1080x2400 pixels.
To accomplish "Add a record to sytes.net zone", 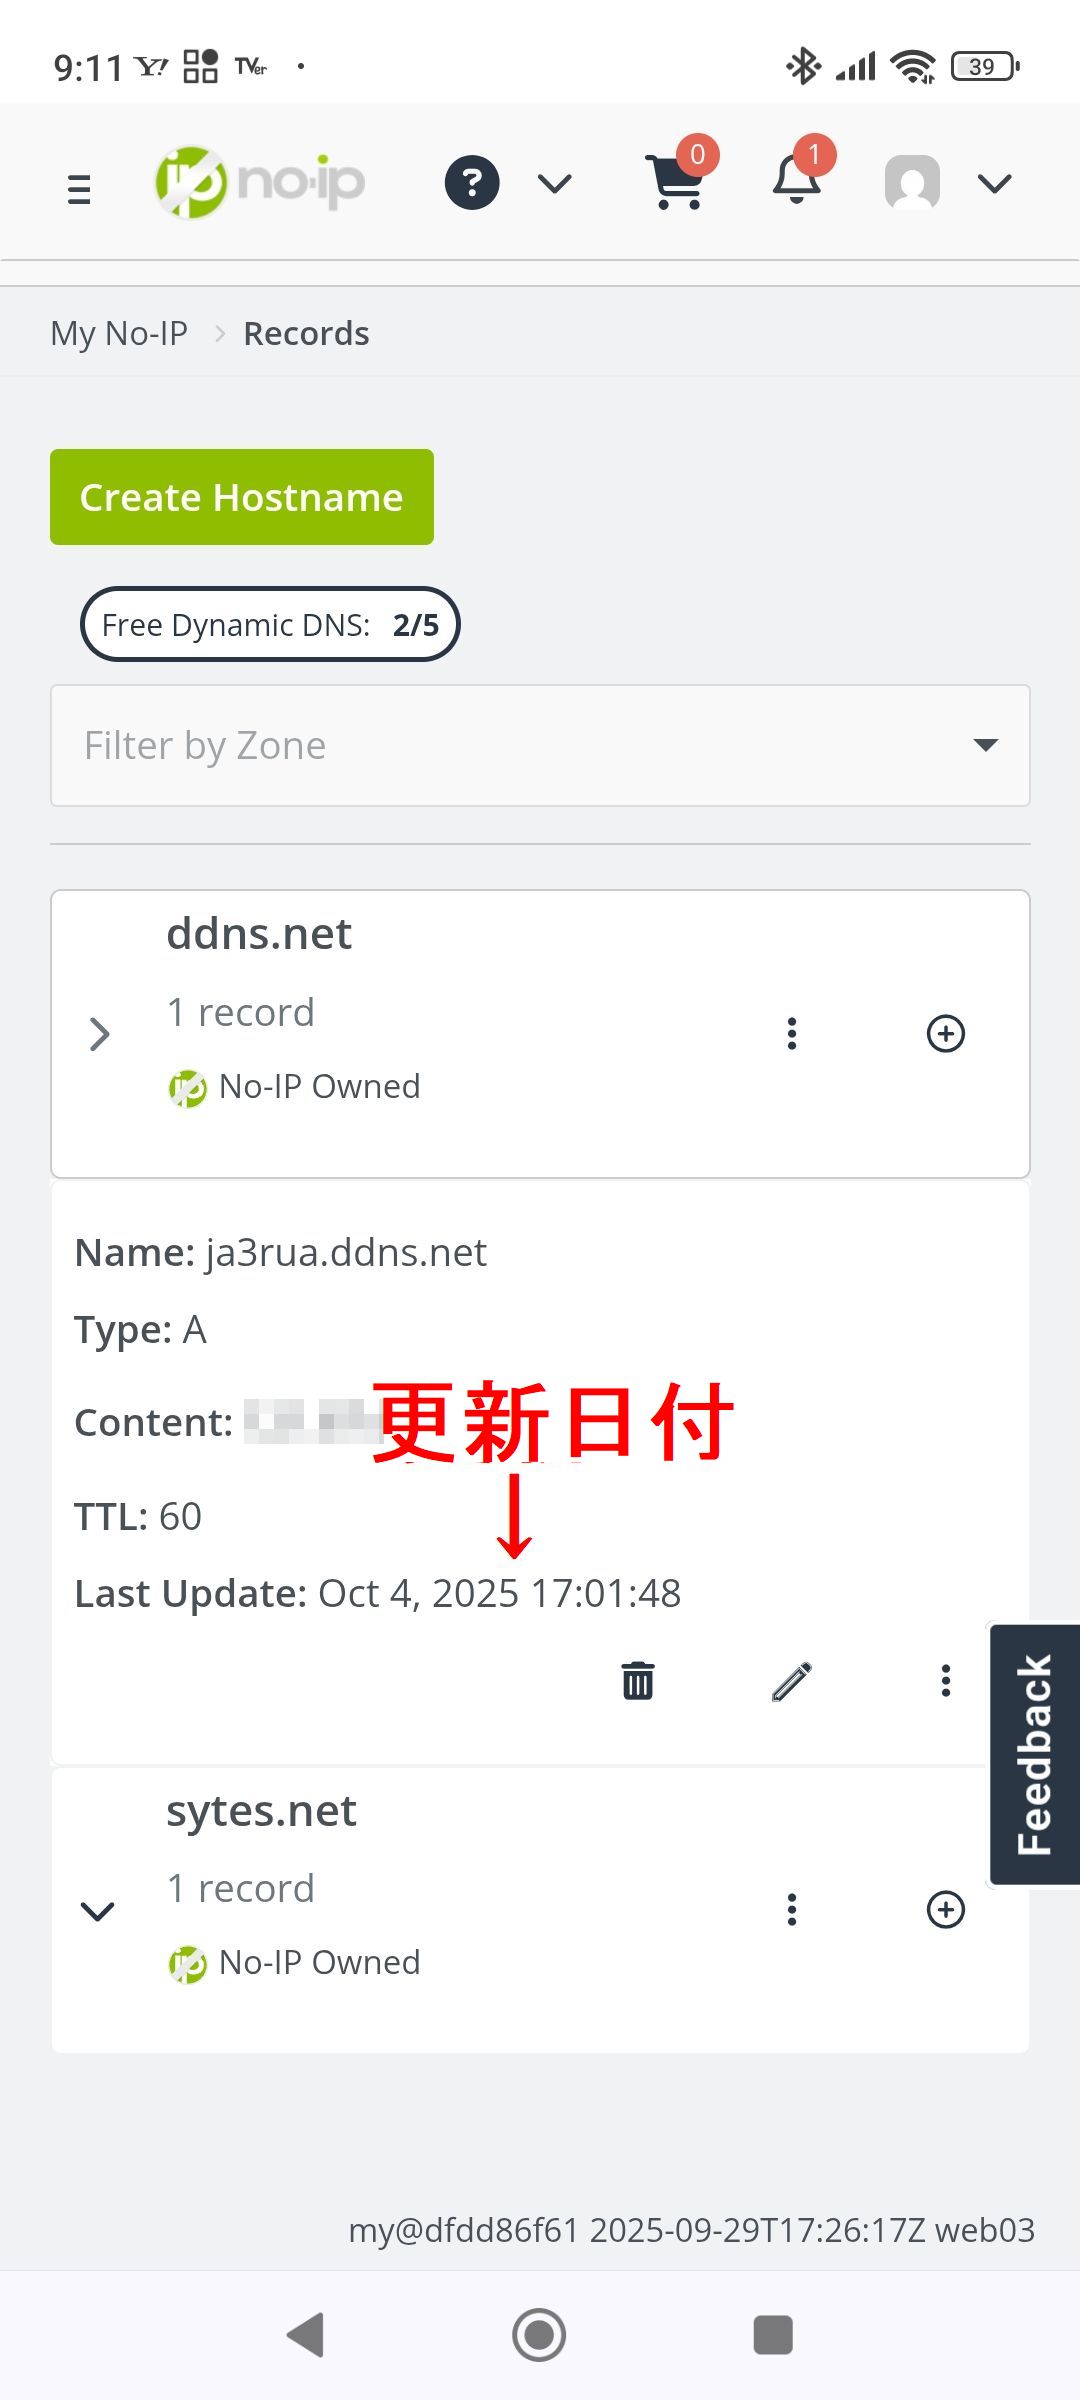I will (x=946, y=1910).
